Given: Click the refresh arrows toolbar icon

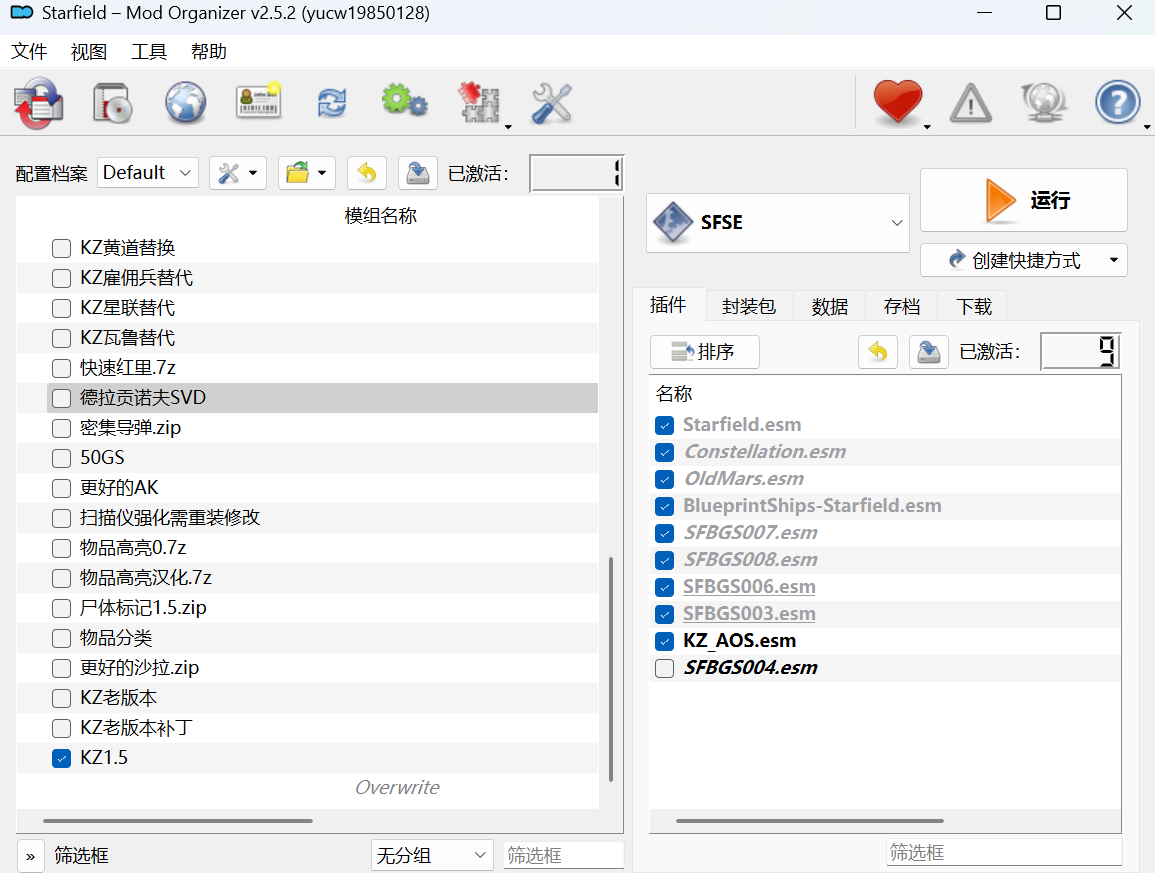Looking at the screenshot, I should click(331, 102).
